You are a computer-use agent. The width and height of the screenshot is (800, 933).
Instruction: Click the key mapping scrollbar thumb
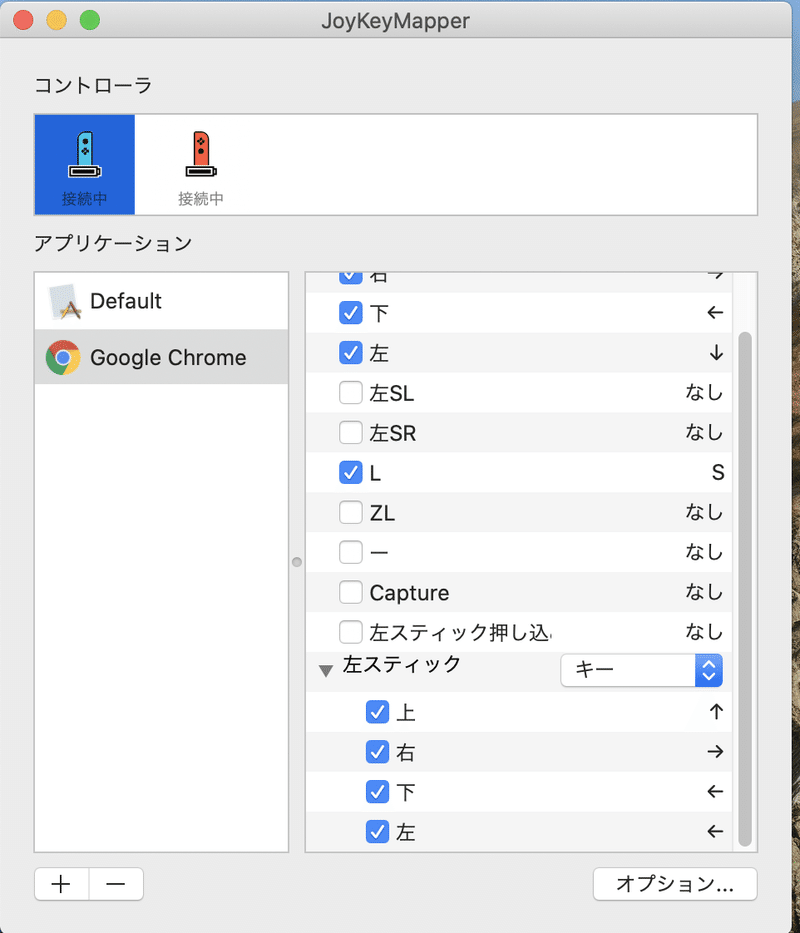pyautogui.click(x=745, y=589)
